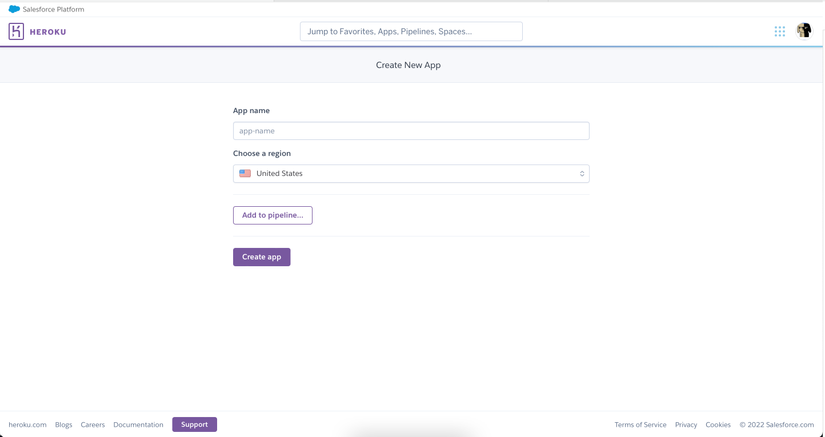
Task: Open the United States region selector
Action: (x=411, y=174)
